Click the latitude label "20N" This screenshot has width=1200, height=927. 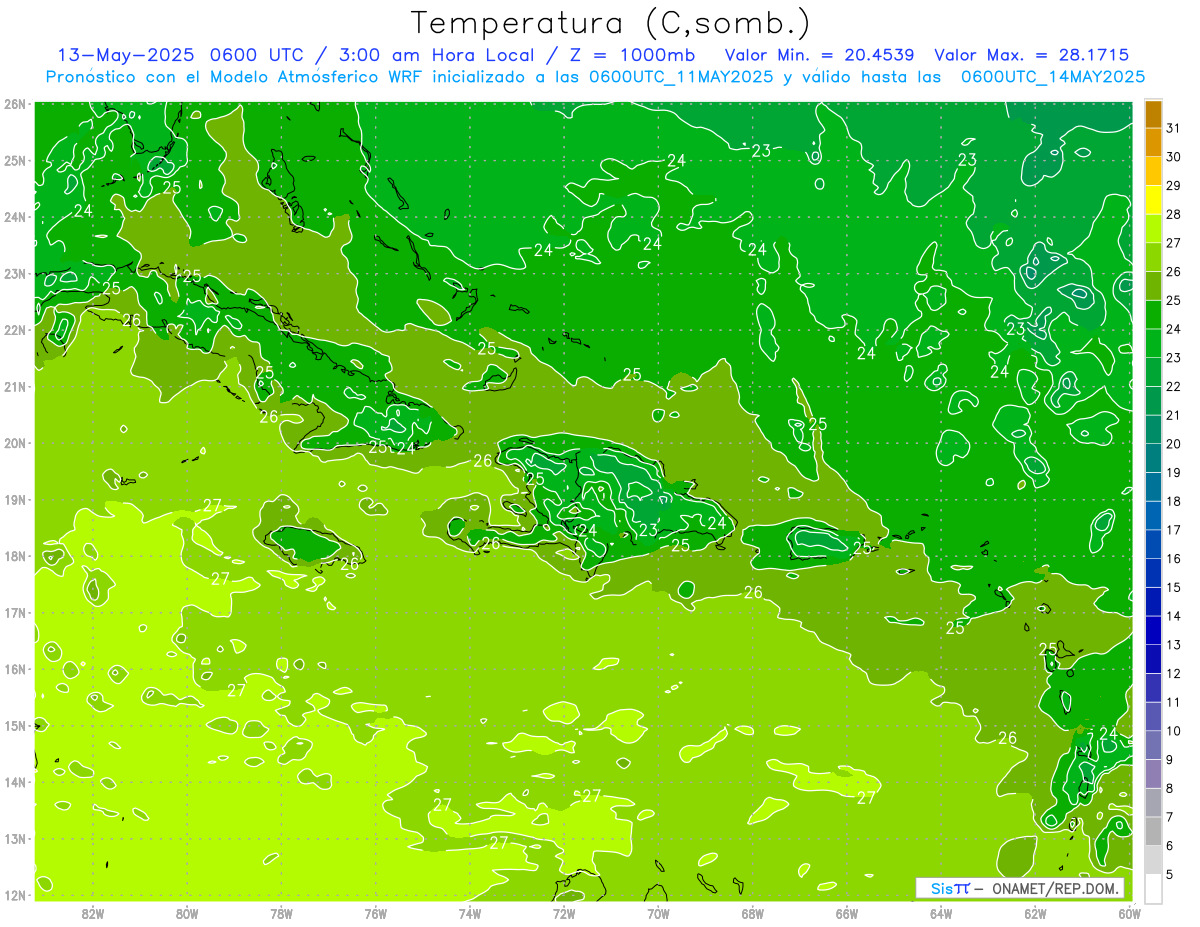[15, 443]
